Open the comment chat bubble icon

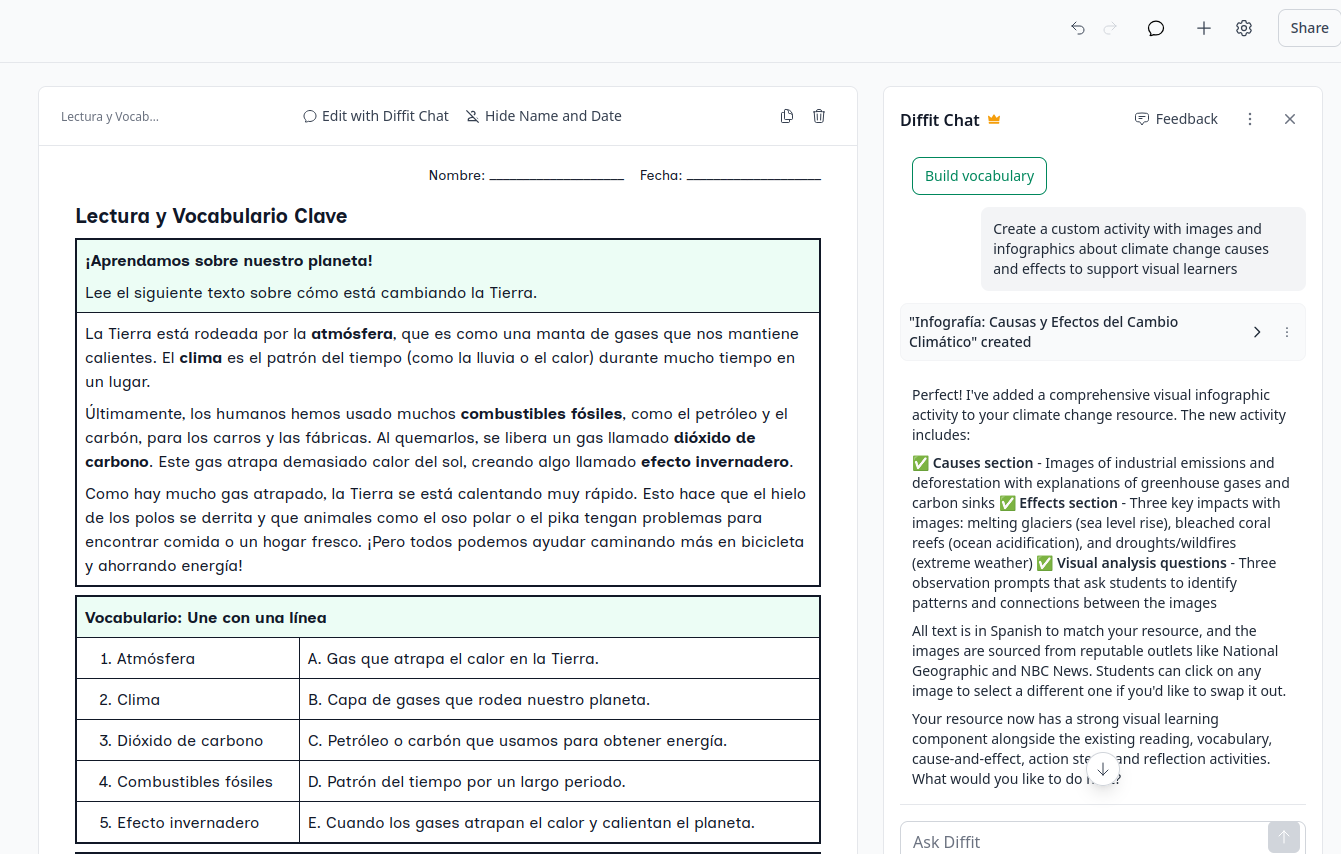[x=1156, y=28]
